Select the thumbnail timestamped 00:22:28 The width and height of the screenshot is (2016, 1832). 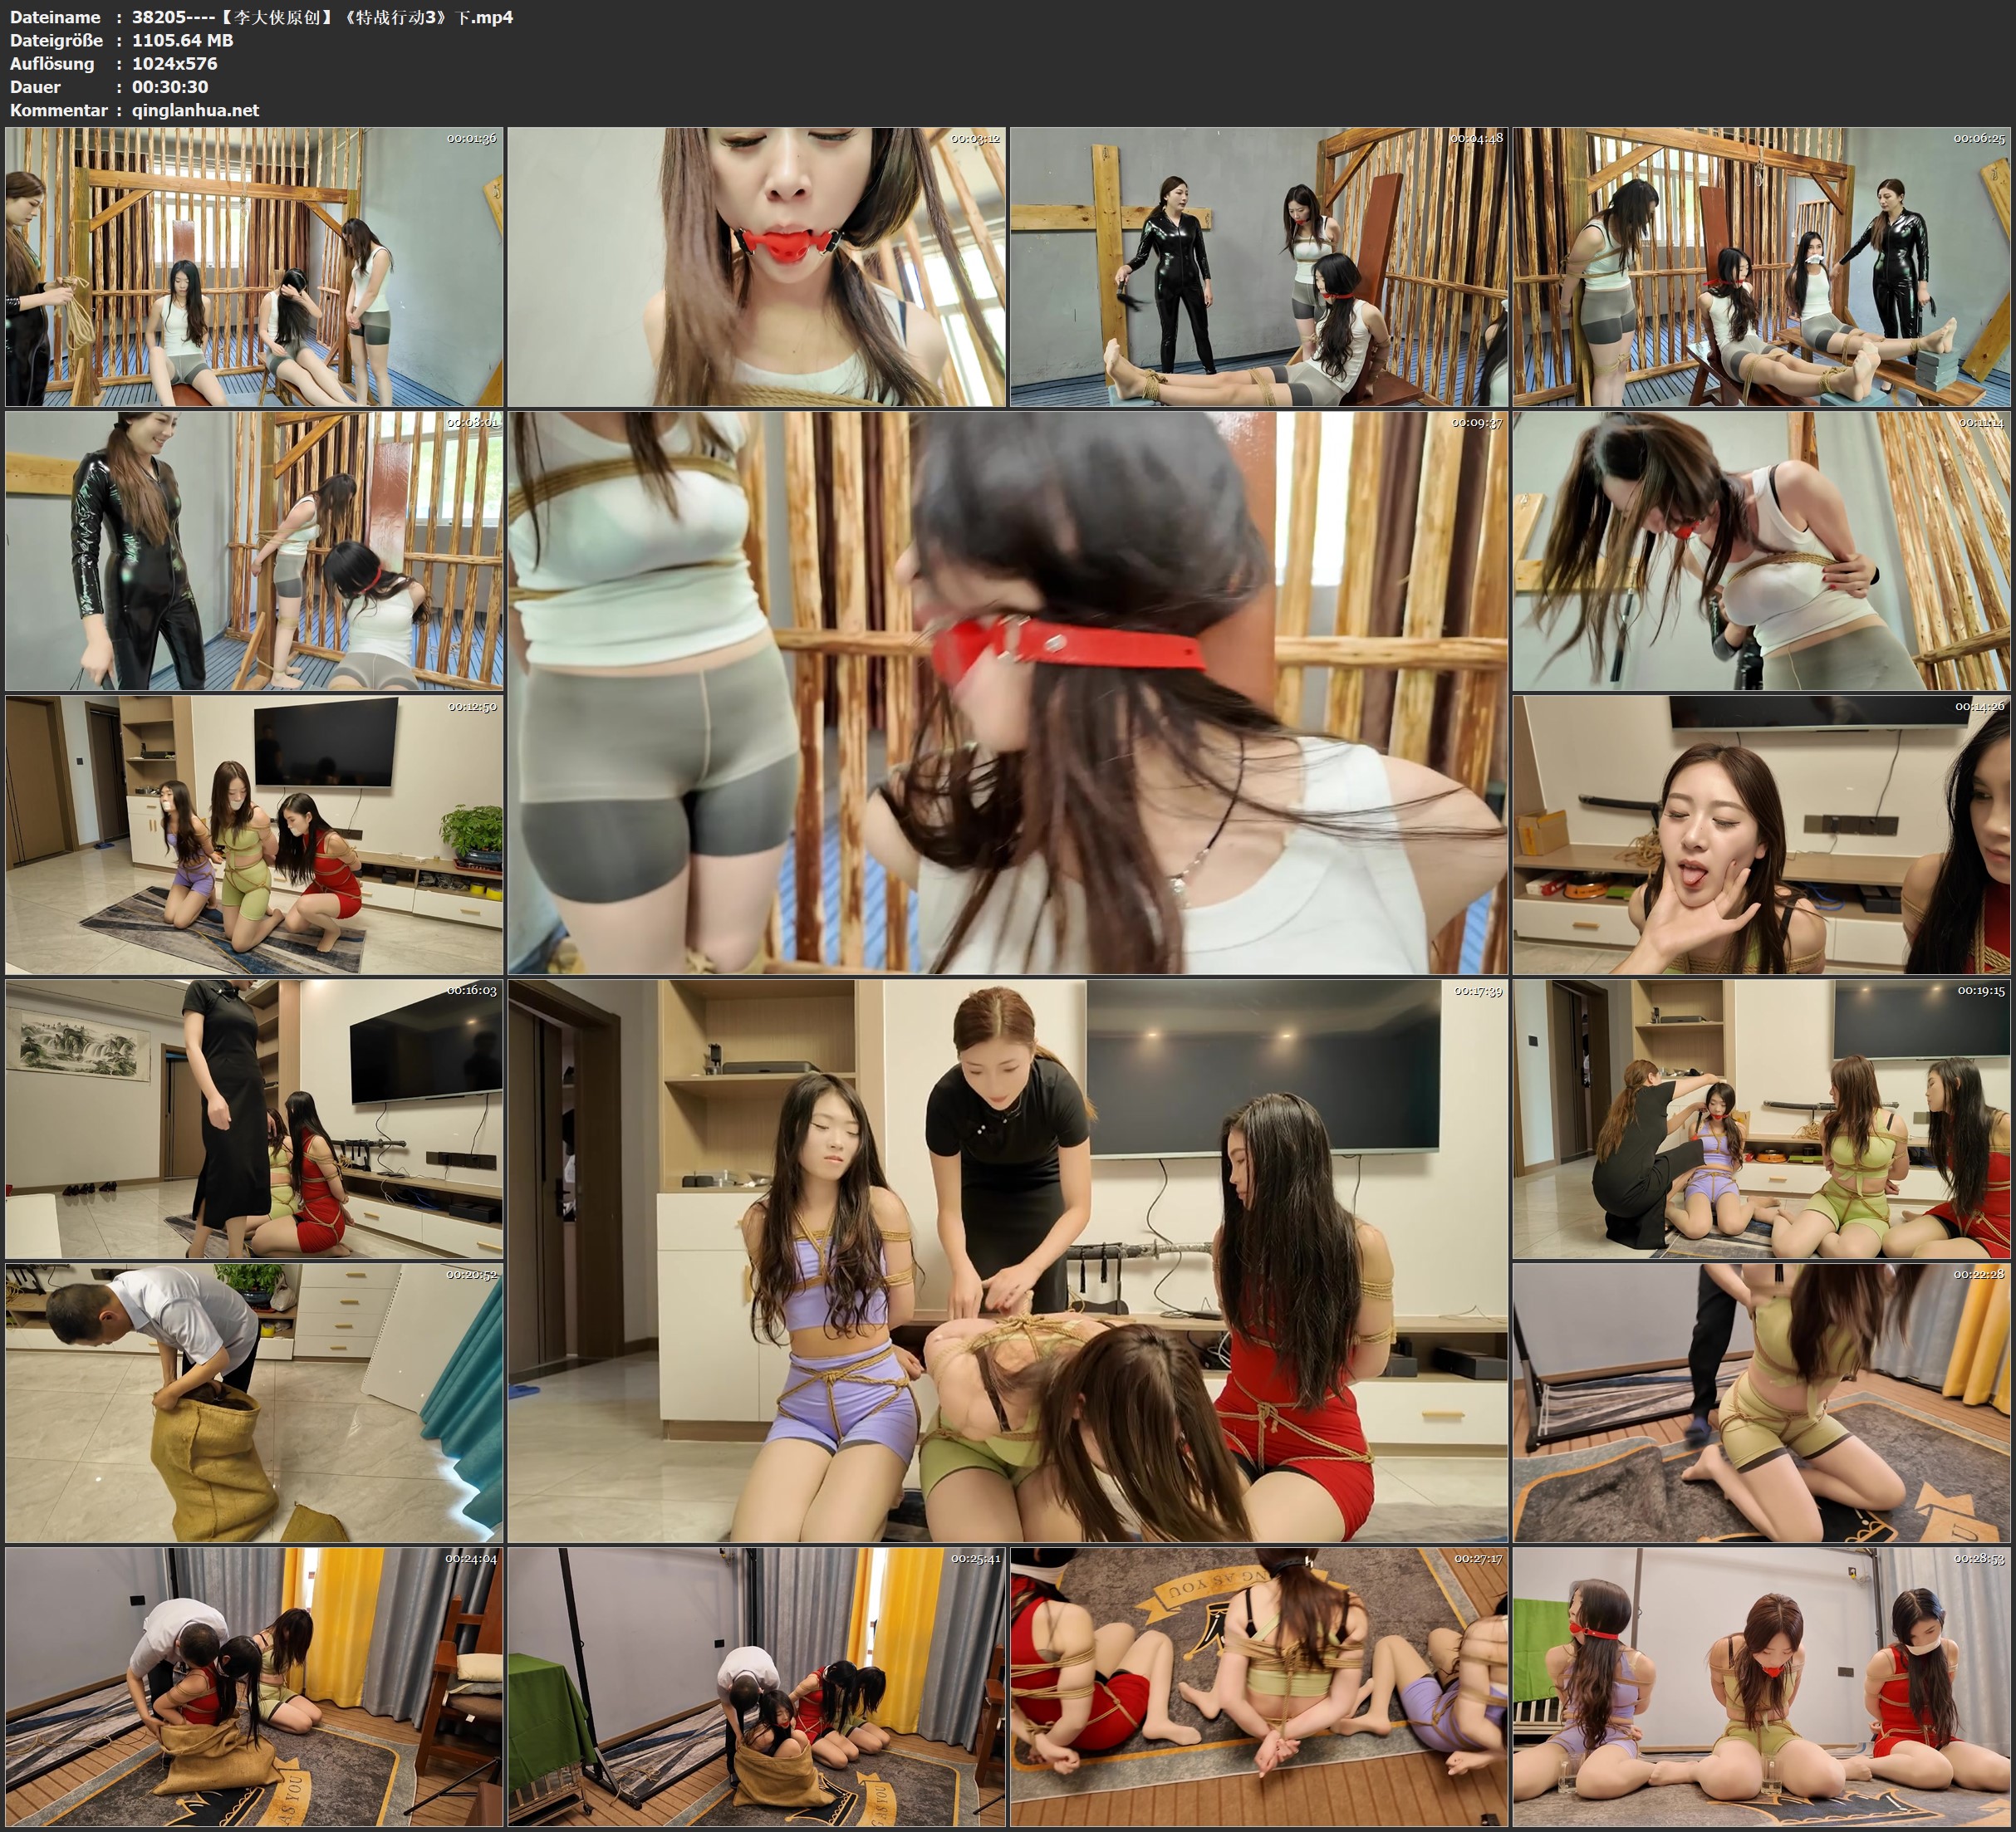click(1762, 1403)
